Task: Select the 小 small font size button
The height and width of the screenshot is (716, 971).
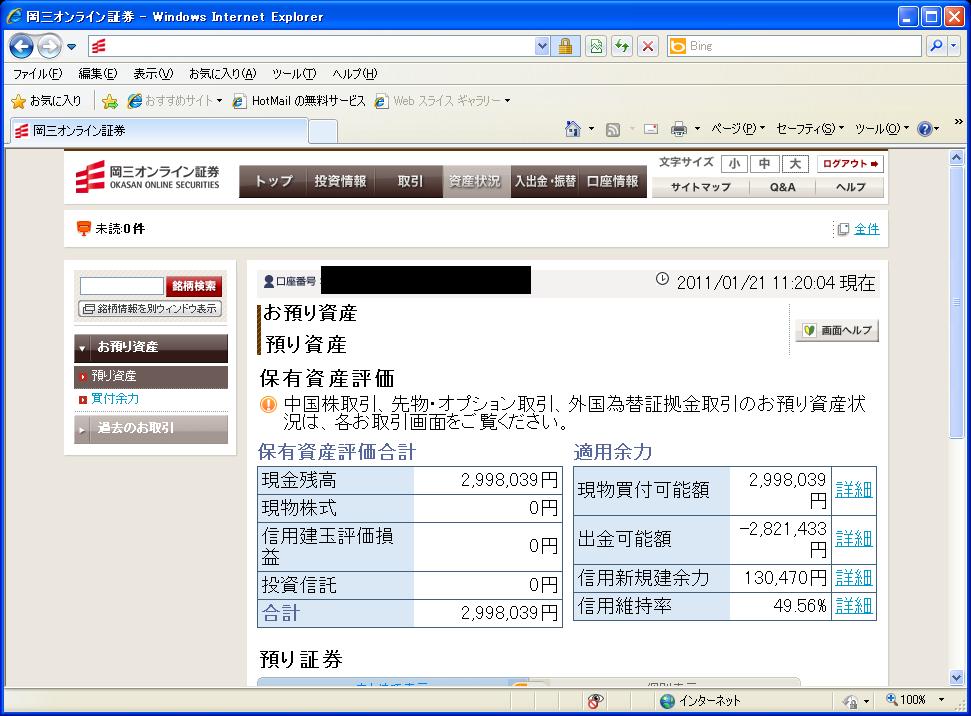Action: click(x=734, y=164)
